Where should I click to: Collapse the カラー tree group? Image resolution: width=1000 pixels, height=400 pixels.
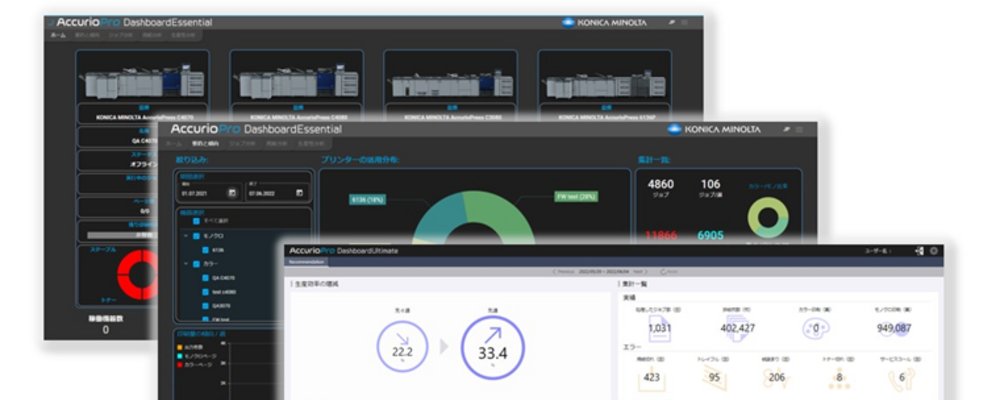click(x=184, y=265)
